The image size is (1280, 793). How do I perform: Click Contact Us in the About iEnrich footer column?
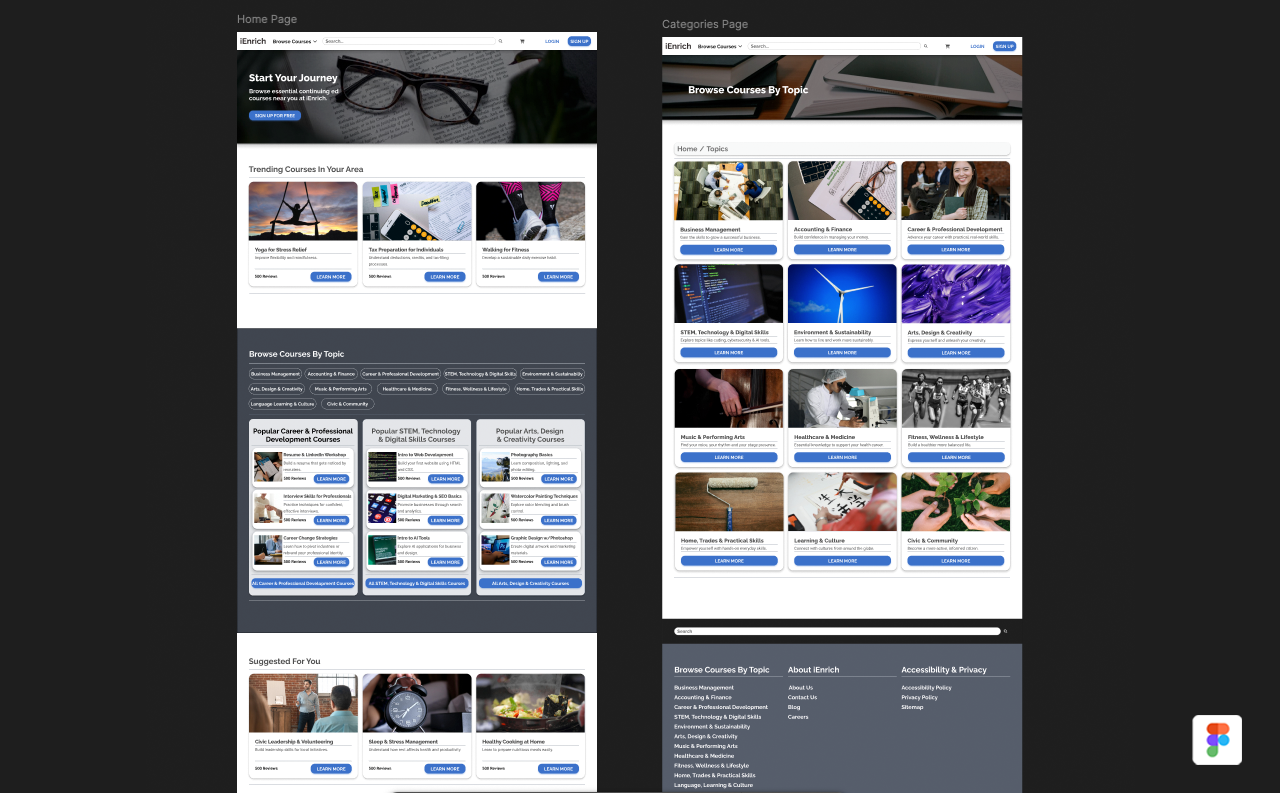tap(802, 697)
